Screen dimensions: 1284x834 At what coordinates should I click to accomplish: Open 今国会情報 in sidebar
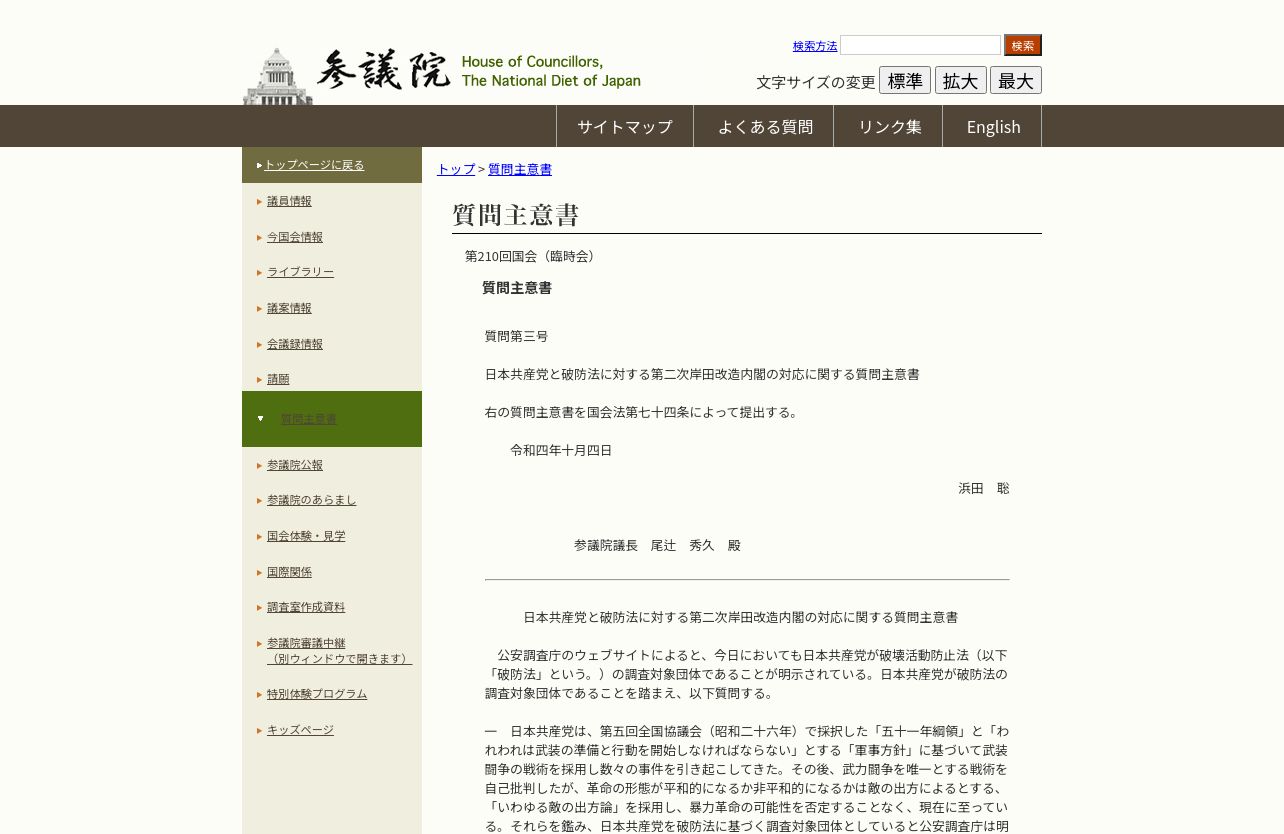[x=295, y=237]
